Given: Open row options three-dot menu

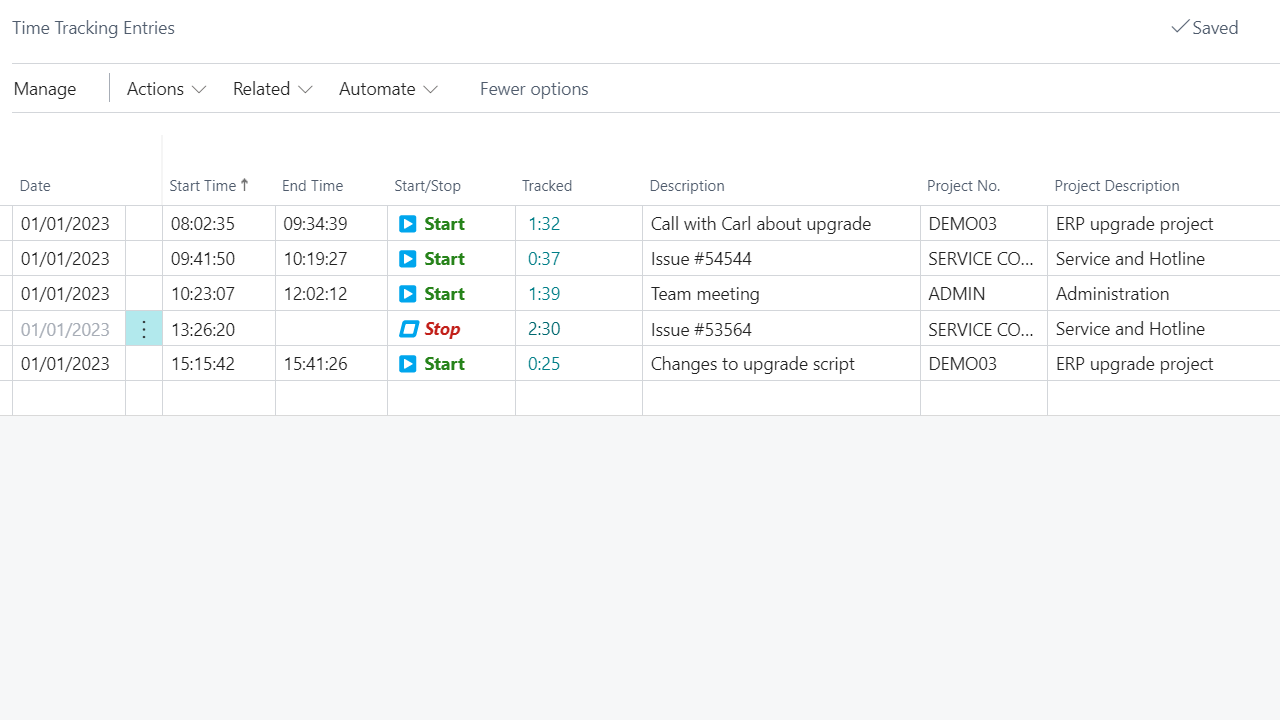Looking at the screenshot, I should [144, 329].
